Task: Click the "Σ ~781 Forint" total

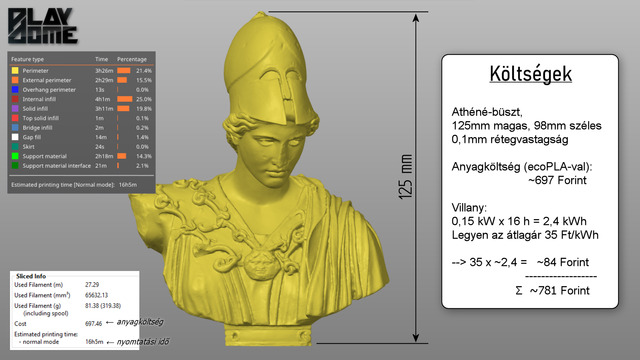Action: tap(552, 291)
